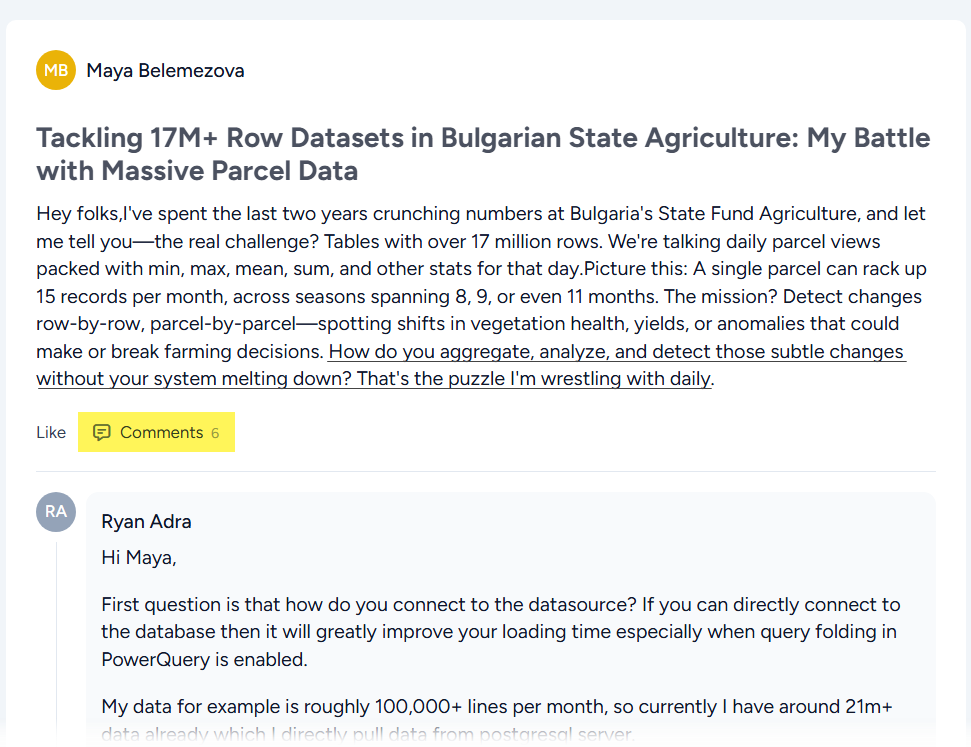This screenshot has height=747, width=971.
Task: Click the 'First question' paragraph in Ryan's comment
Action: tap(500, 605)
